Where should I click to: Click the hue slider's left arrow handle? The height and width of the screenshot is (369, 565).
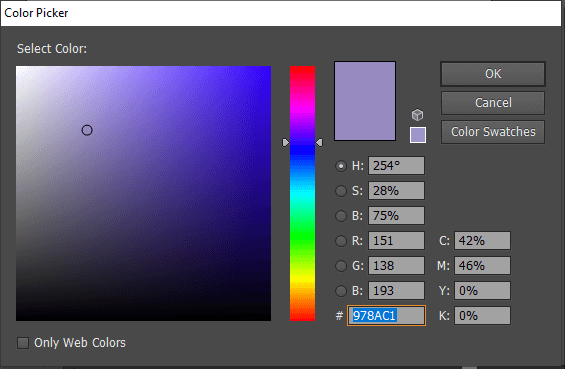coord(285,143)
